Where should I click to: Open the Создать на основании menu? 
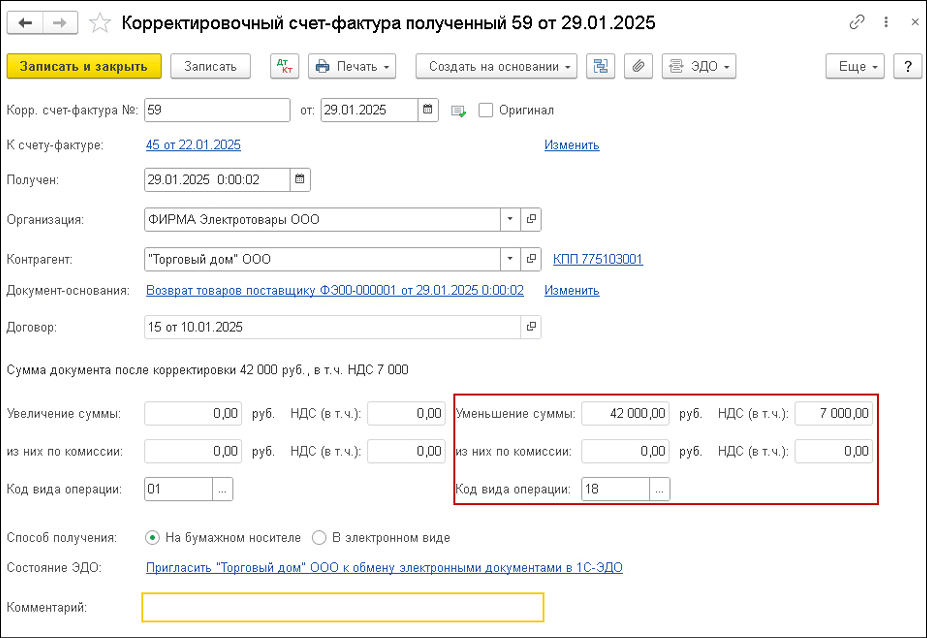point(496,67)
